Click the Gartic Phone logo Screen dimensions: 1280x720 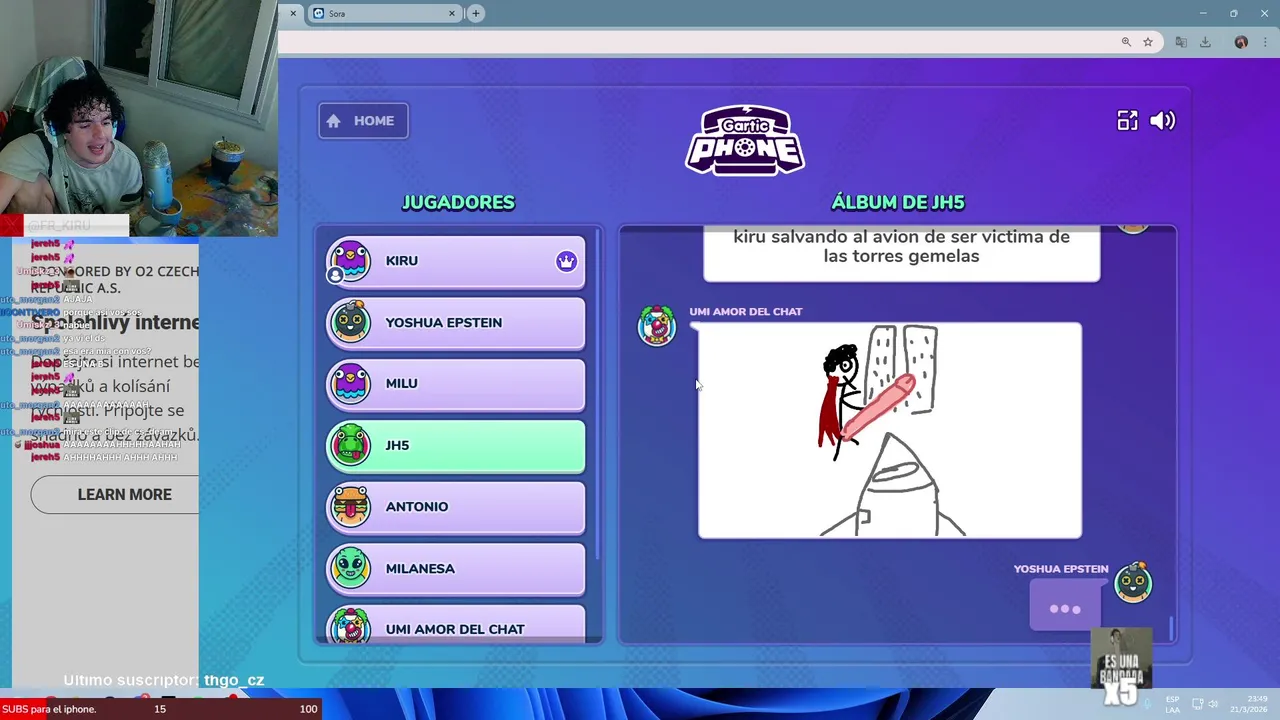coord(745,140)
